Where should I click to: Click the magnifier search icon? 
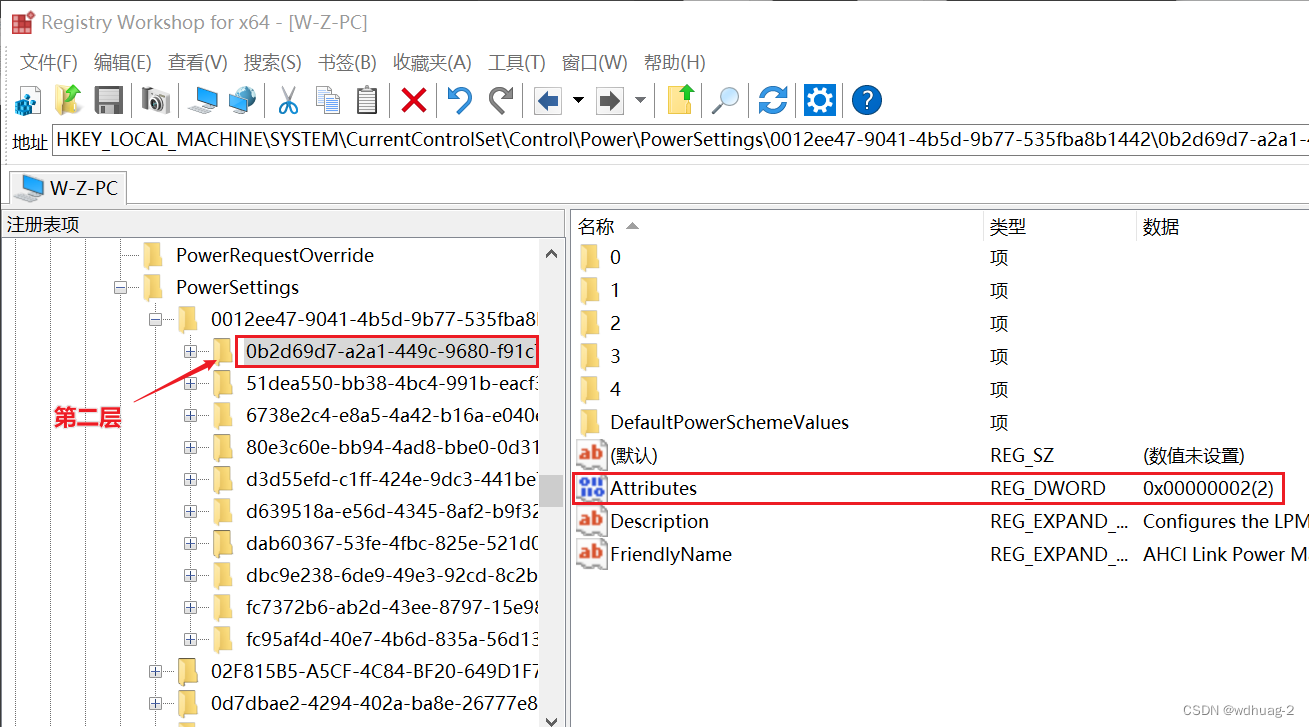pyautogui.click(x=725, y=100)
